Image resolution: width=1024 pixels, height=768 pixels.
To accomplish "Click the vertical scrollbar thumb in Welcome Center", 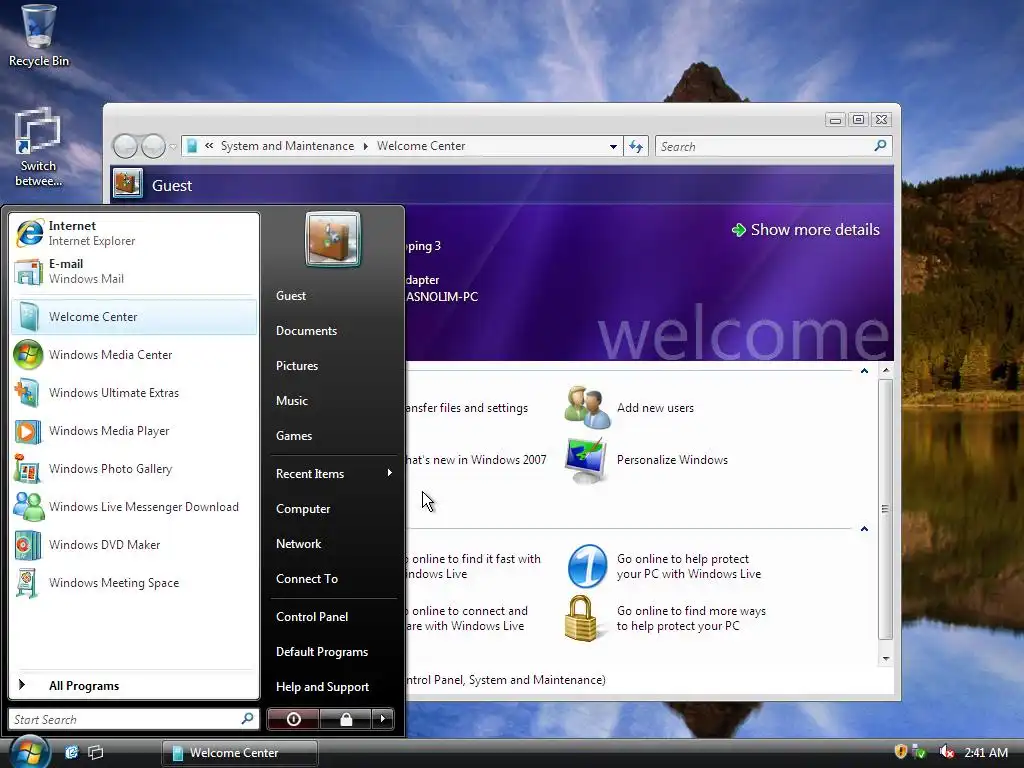I will pos(886,509).
